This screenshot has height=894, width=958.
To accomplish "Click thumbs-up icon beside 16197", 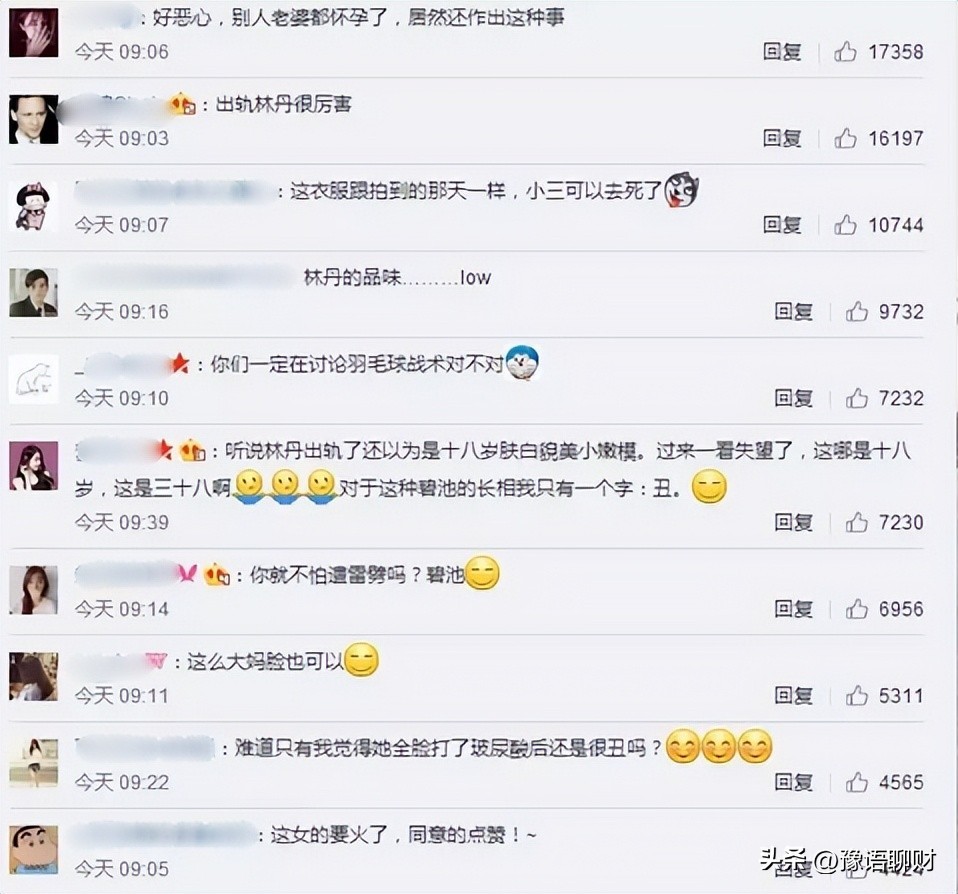I will coord(845,139).
